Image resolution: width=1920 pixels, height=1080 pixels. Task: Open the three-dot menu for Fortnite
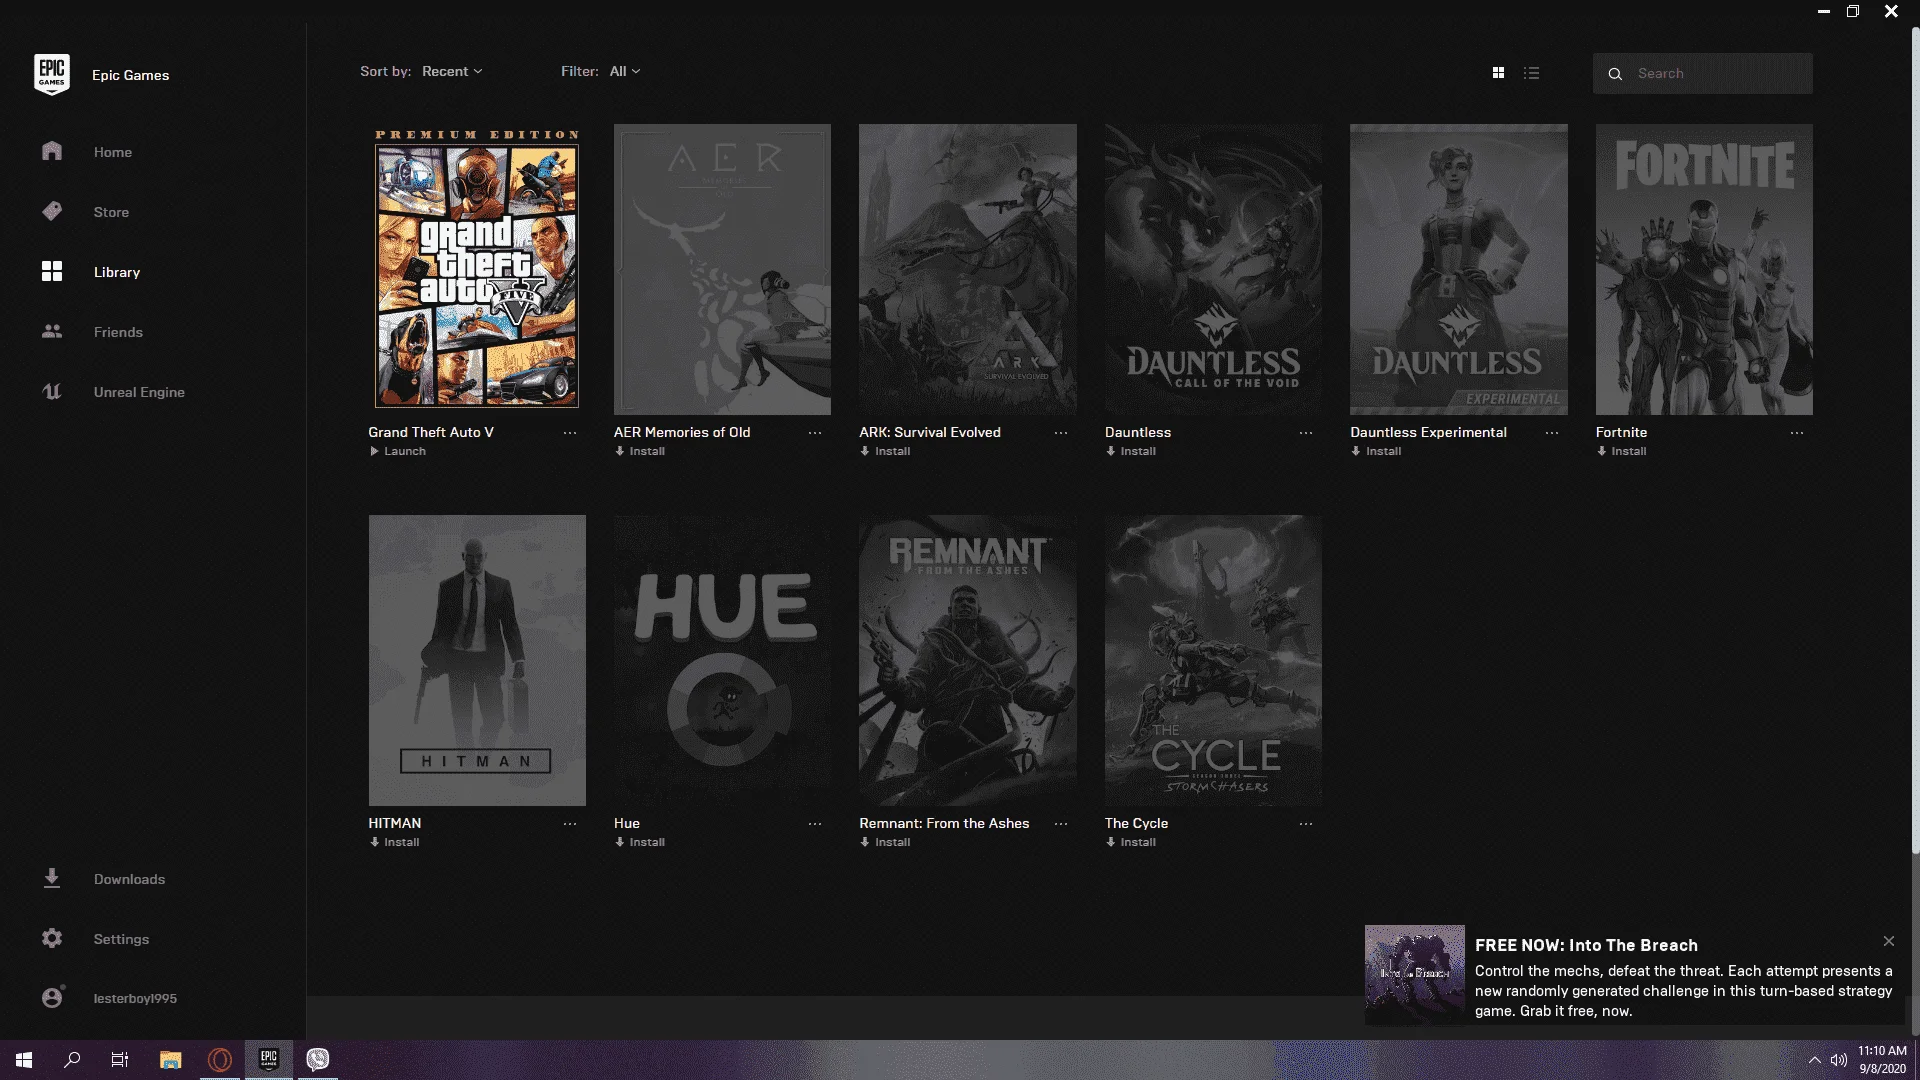pyautogui.click(x=1797, y=433)
